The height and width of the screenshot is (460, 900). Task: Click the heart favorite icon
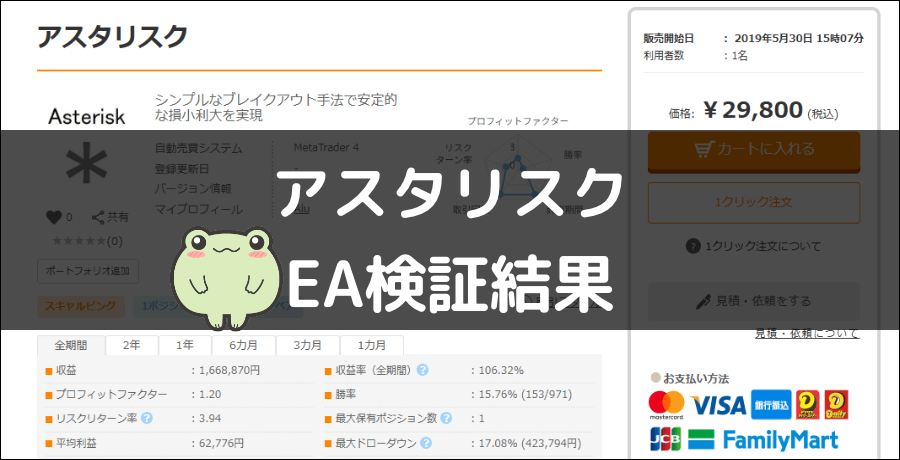(x=53, y=218)
